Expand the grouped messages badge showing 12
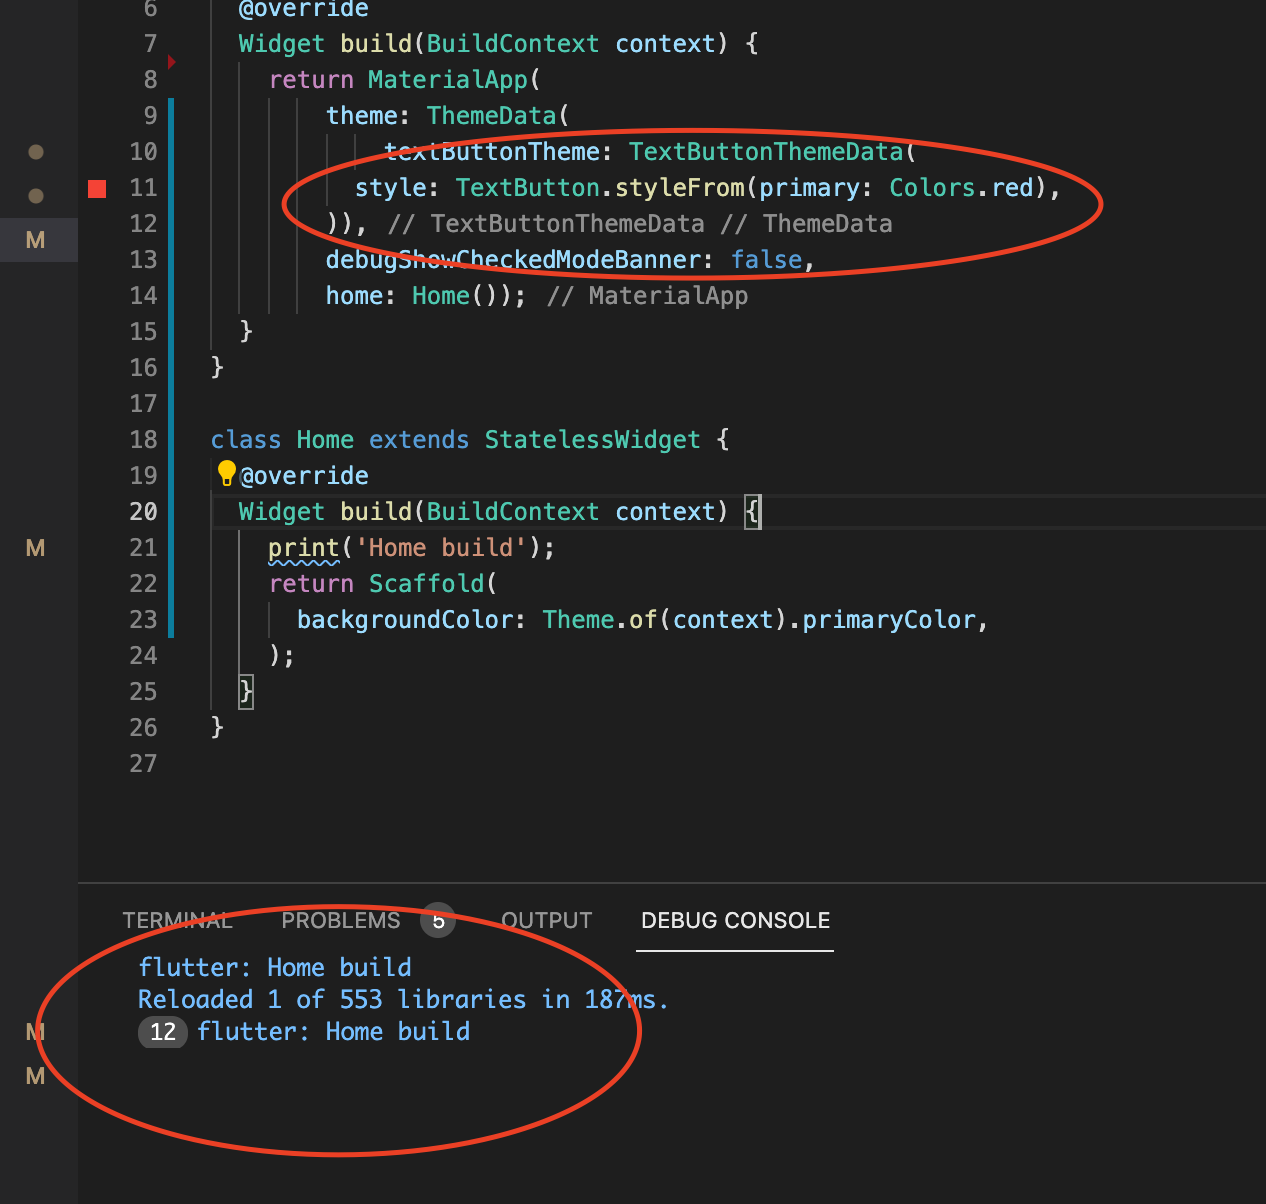Image resolution: width=1266 pixels, height=1204 pixels. tap(162, 1032)
